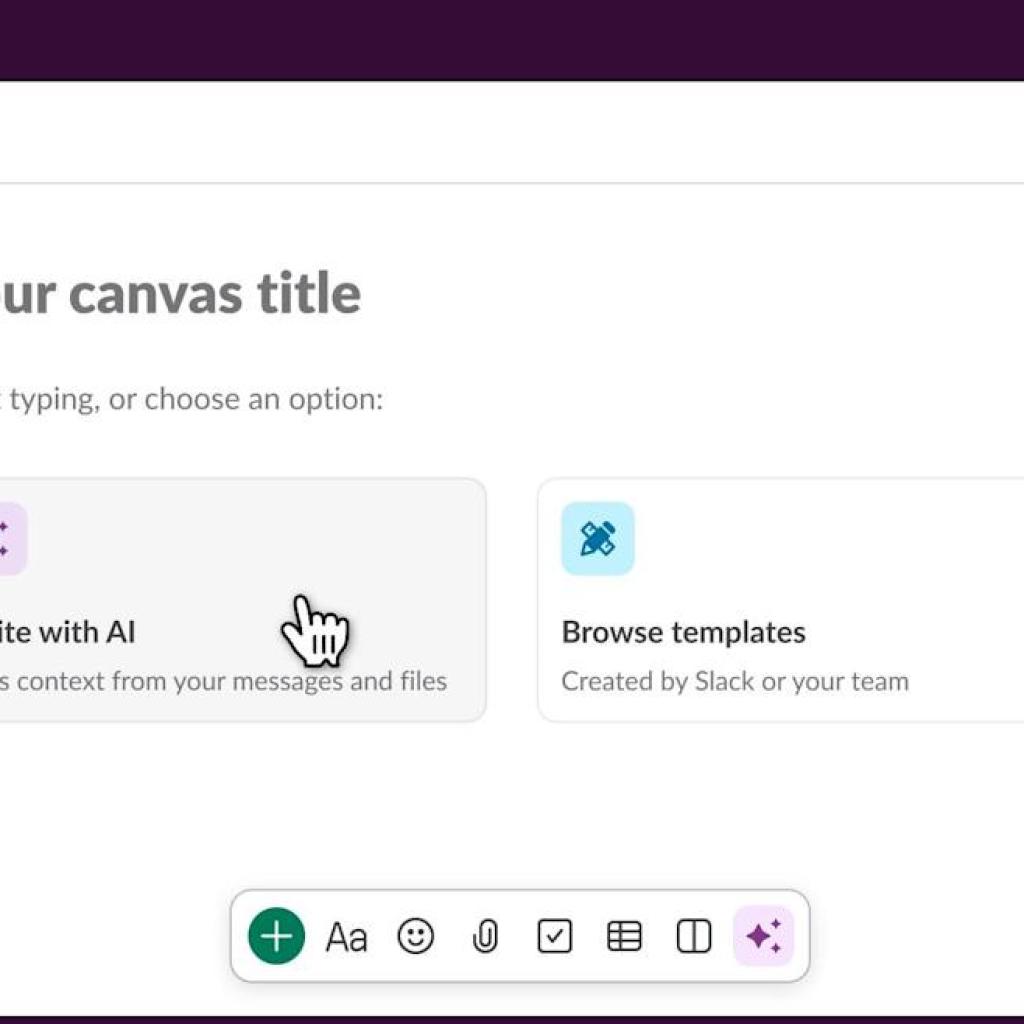This screenshot has height=1024, width=1024.
Task: Attach a file using the paperclip icon
Action: point(485,936)
